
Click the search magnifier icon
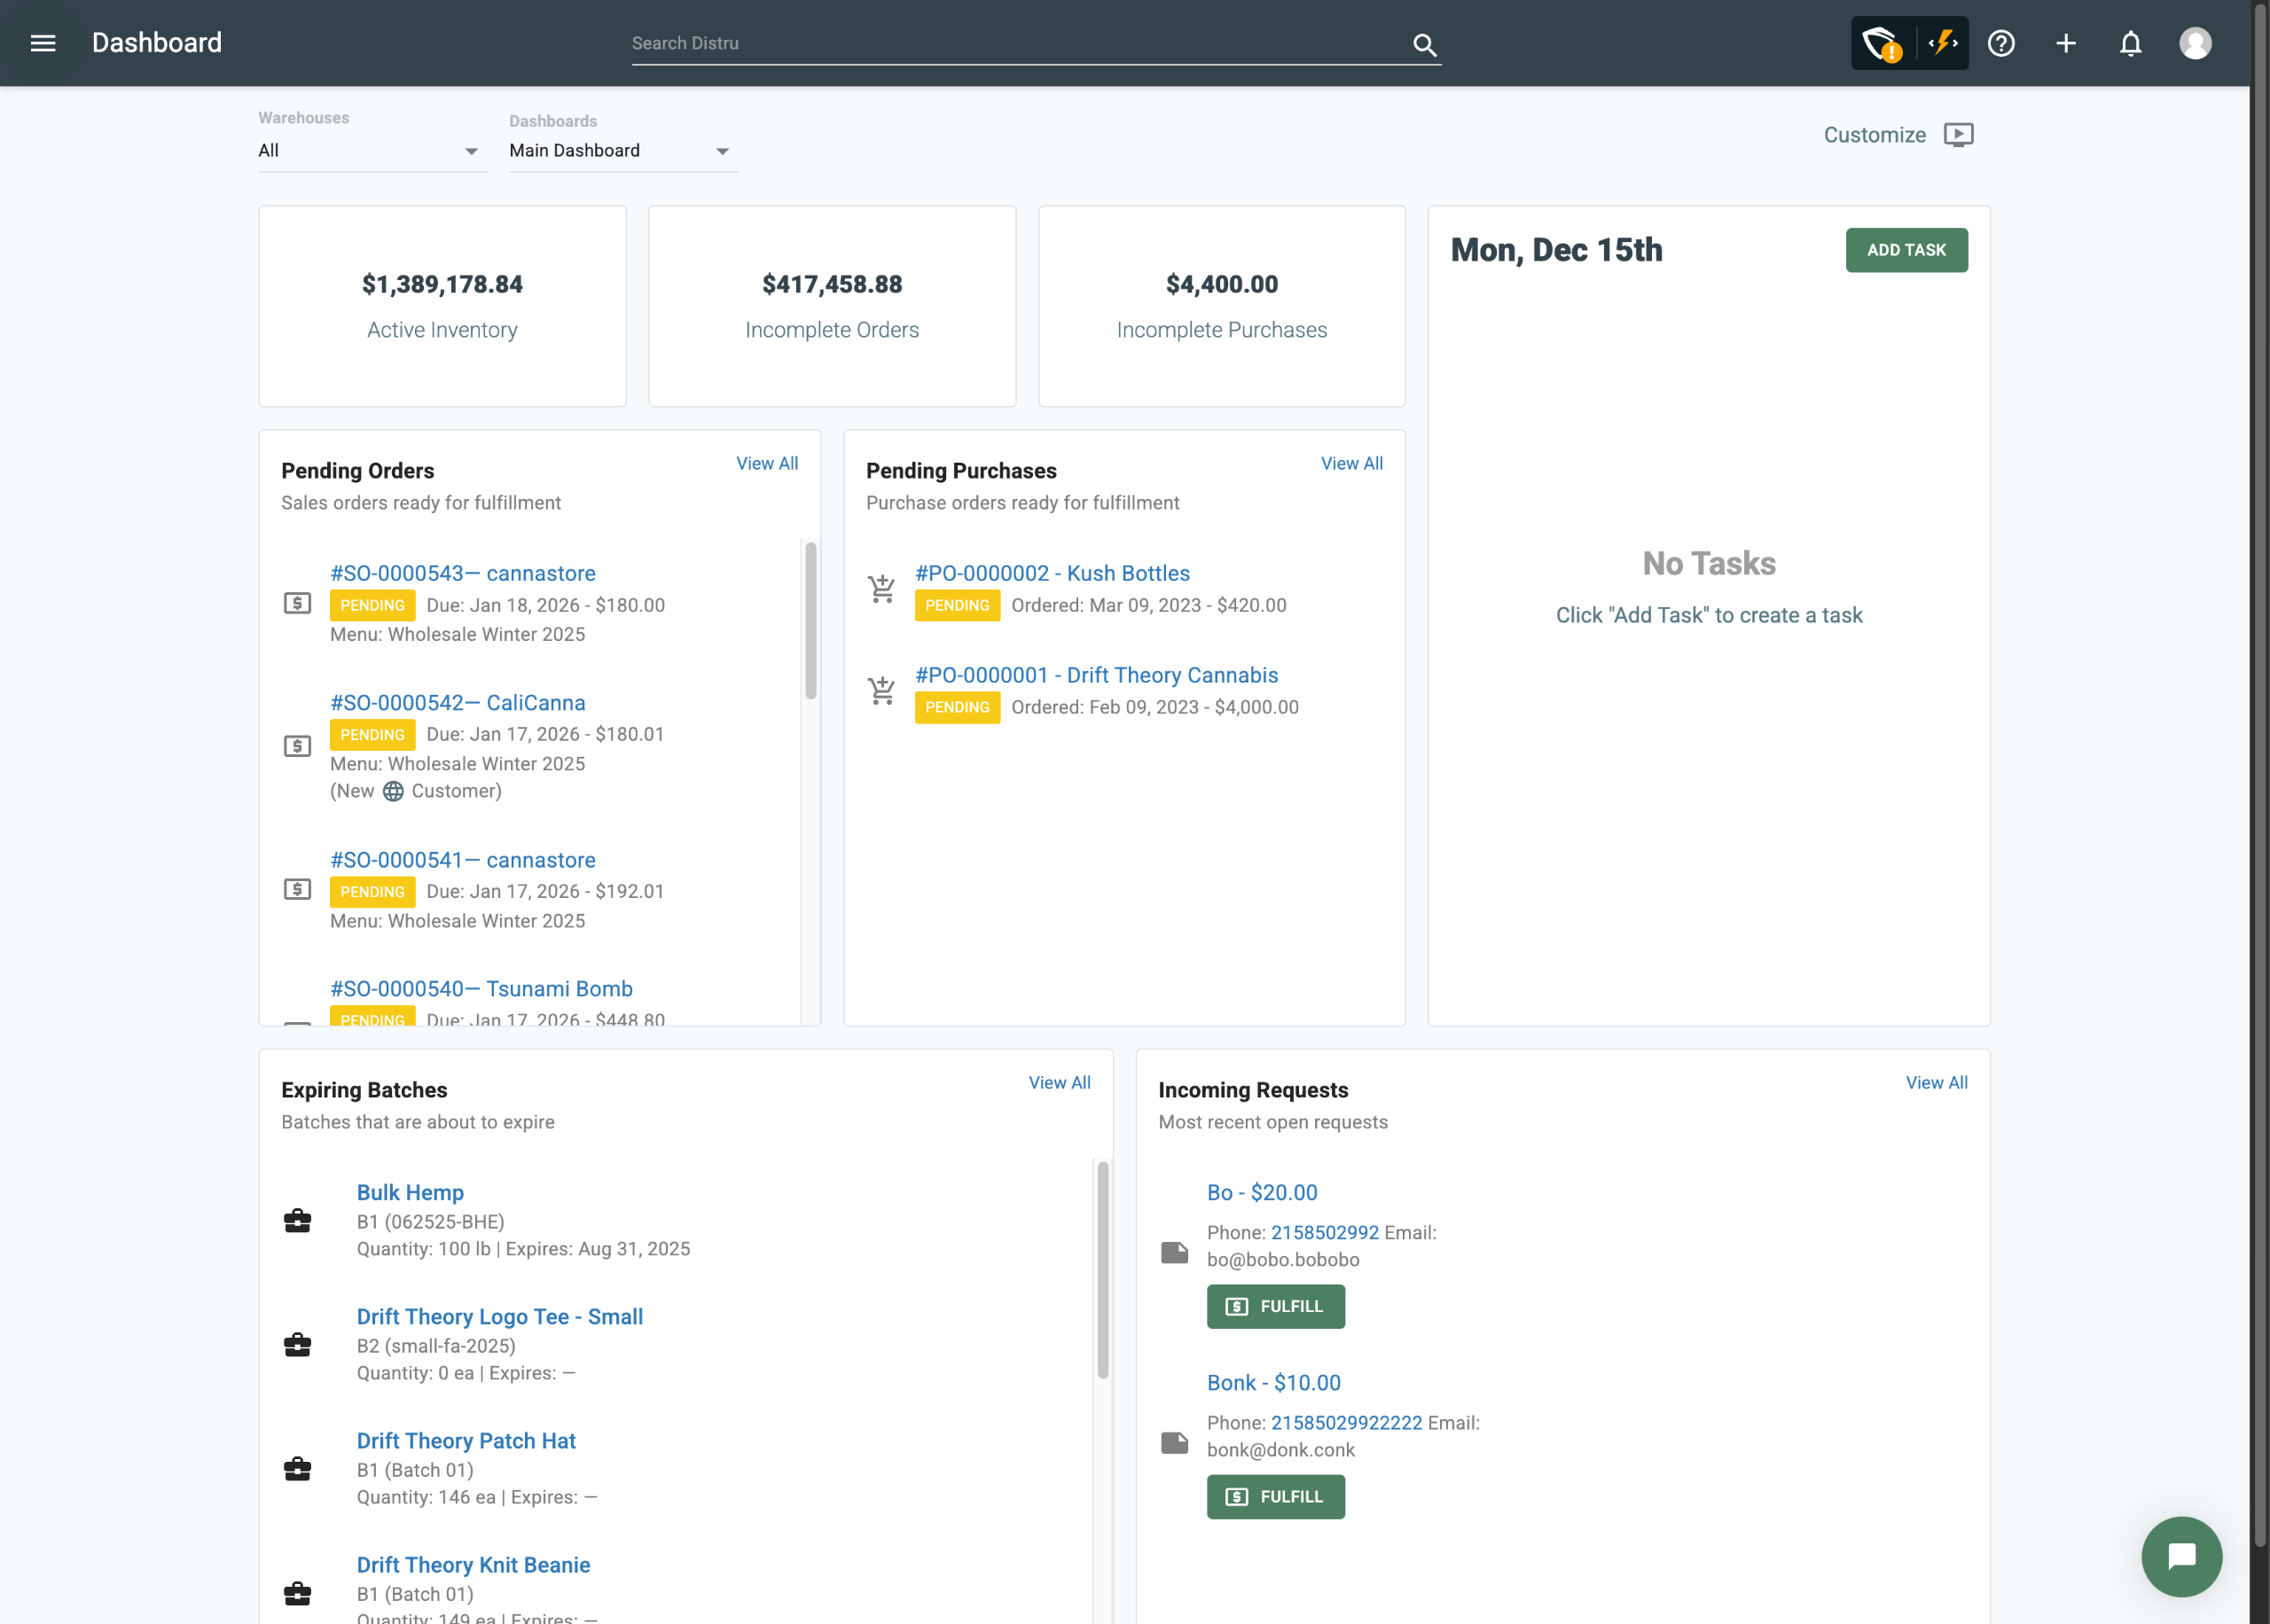coord(1424,45)
